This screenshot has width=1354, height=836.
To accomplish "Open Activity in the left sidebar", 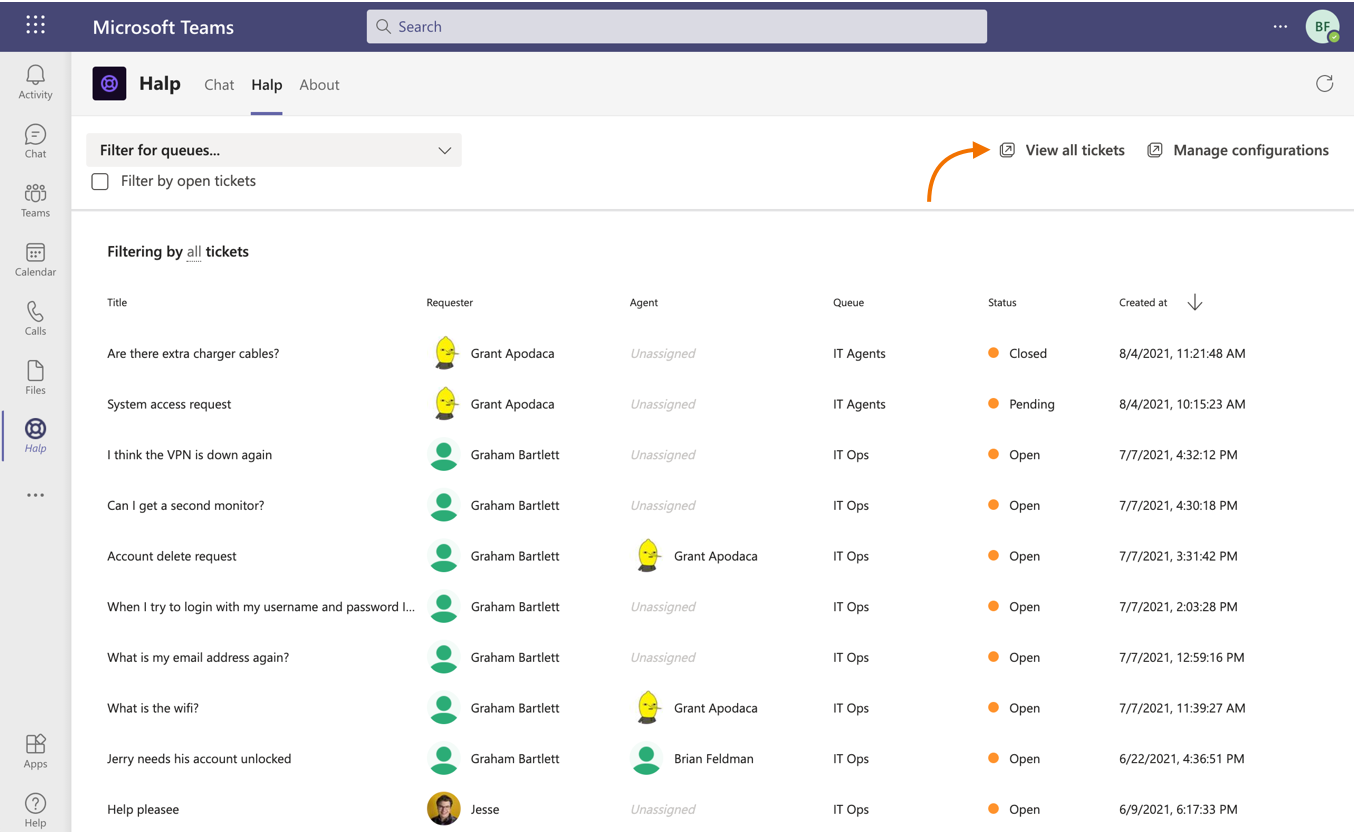I will coord(35,82).
